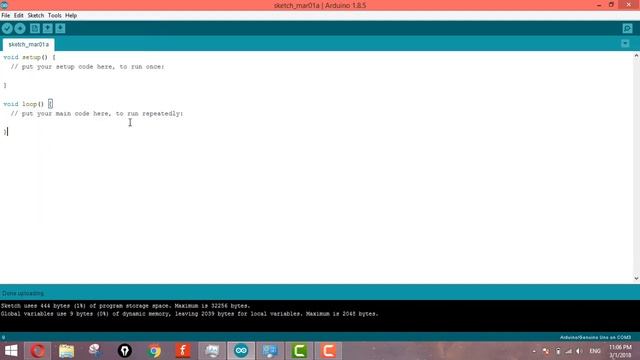Click the 'void setup()' code line

point(29,57)
